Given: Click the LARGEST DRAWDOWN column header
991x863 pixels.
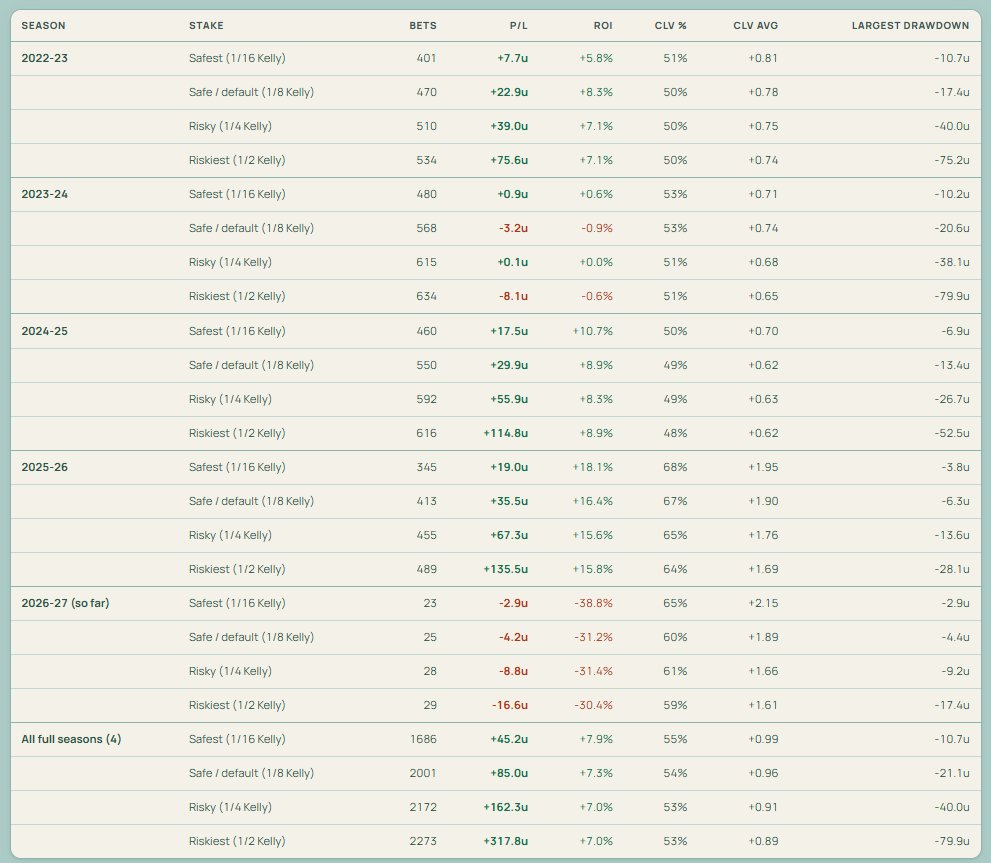Looking at the screenshot, I should tap(910, 25).
